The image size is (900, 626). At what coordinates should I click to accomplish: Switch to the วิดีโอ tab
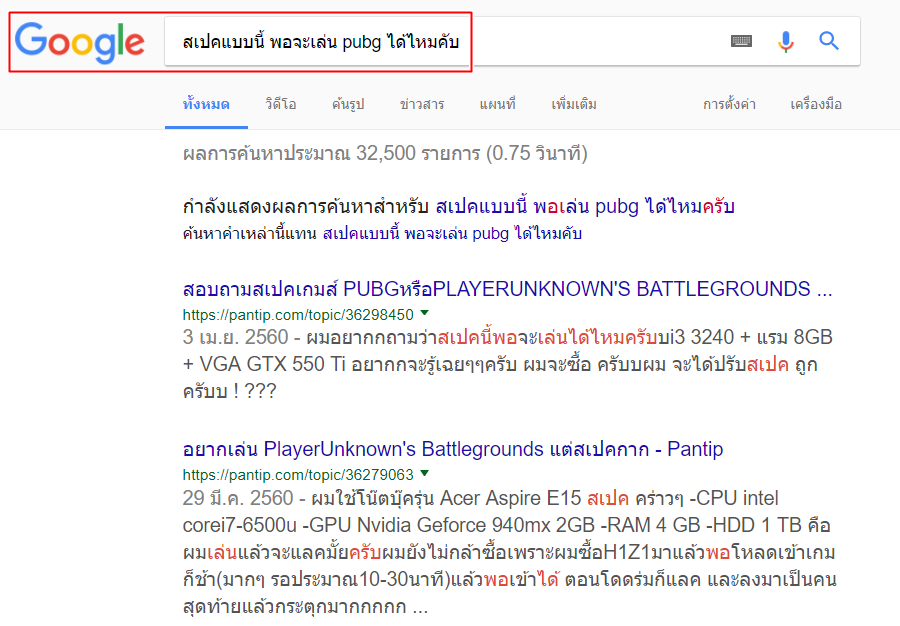[281, 104]
